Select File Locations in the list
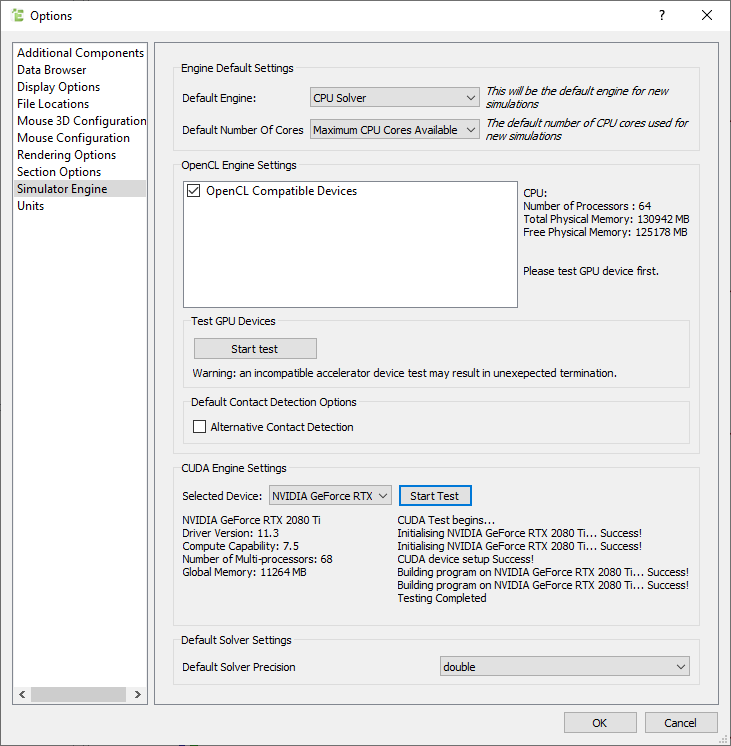Viewport: 731px width, 746px height. [x=53, y=104]
